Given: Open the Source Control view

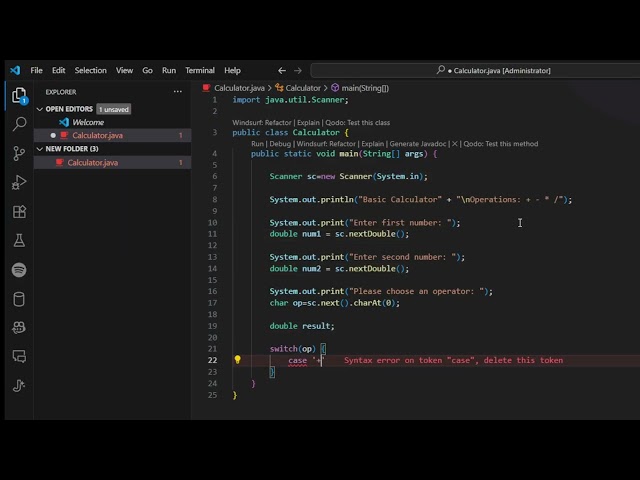Looking at the screenshot, I should click(19, 154).
